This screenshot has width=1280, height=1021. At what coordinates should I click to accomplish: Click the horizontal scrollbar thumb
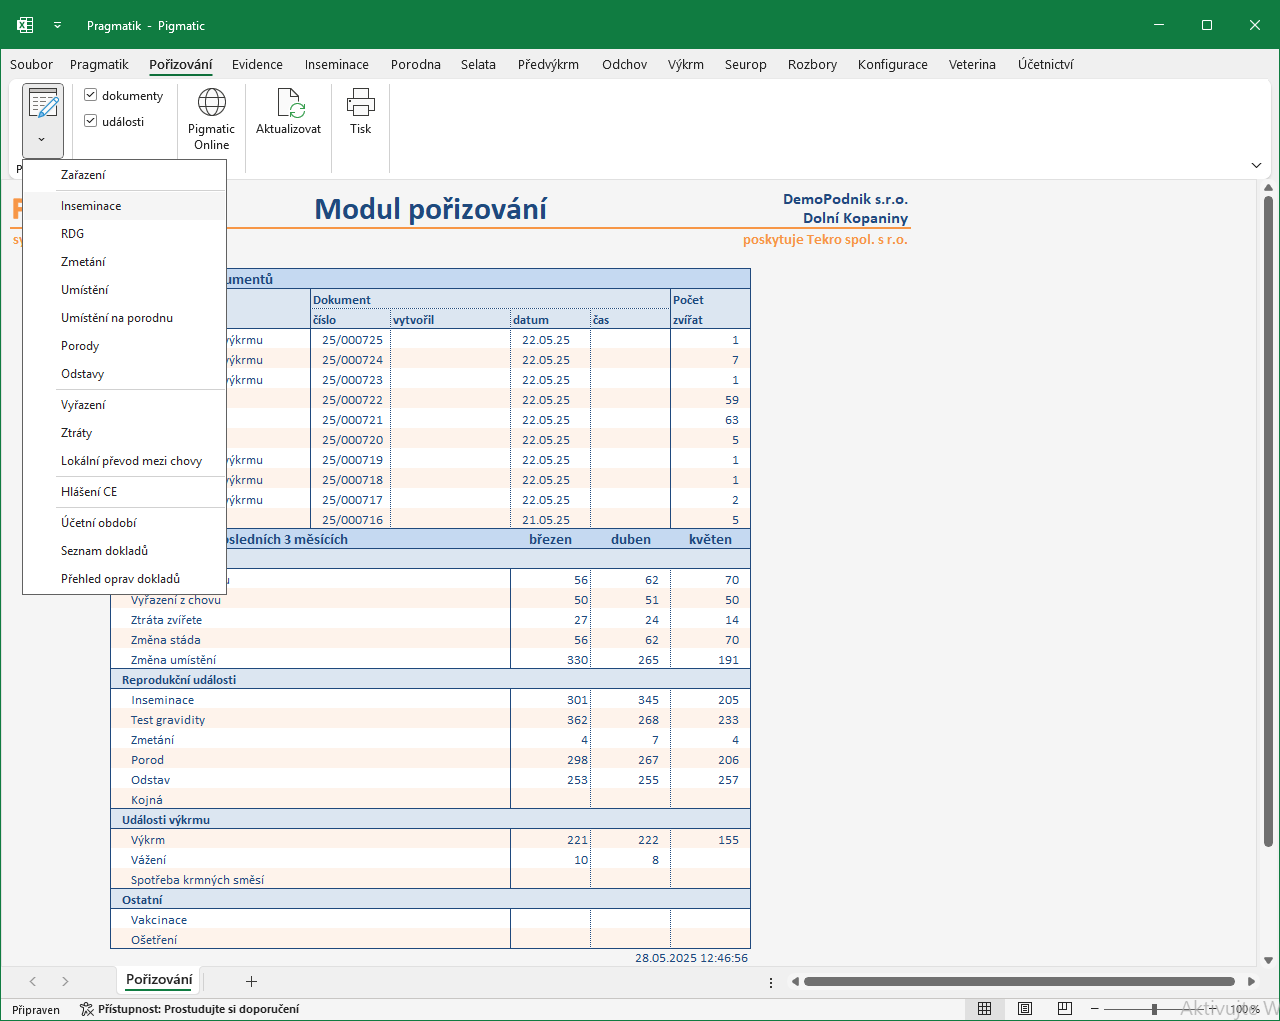point(1019,982)
